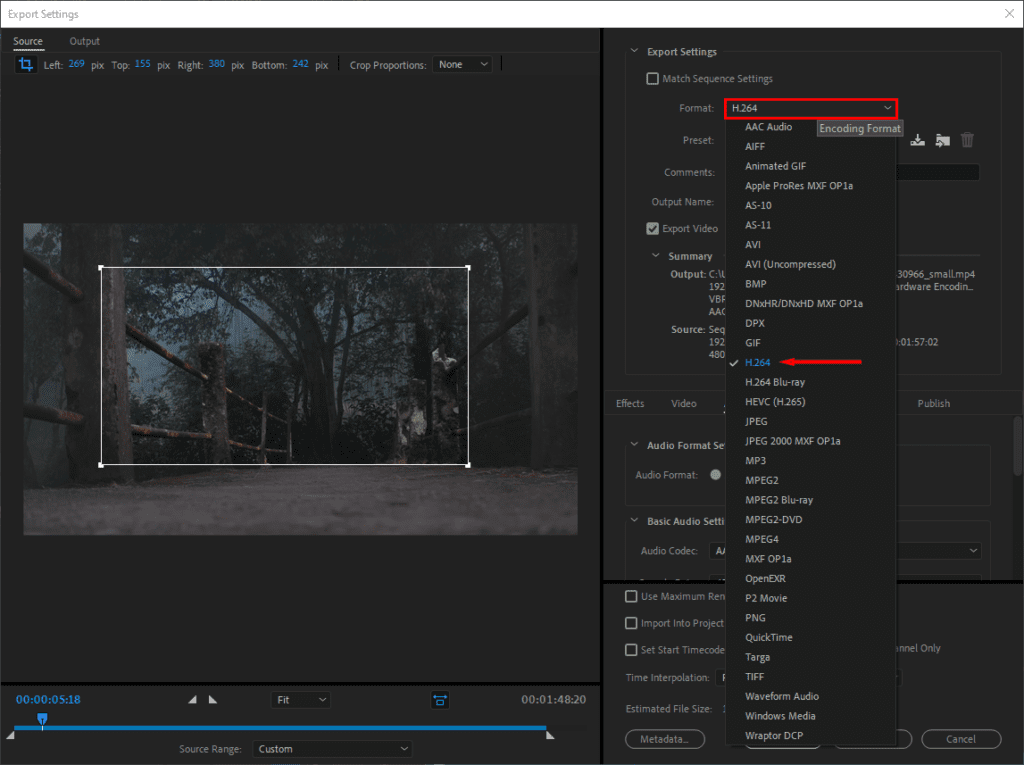Click the blue playhead on timeline
This screenshot has height=765, width=1024.
(x=42, y=718)
